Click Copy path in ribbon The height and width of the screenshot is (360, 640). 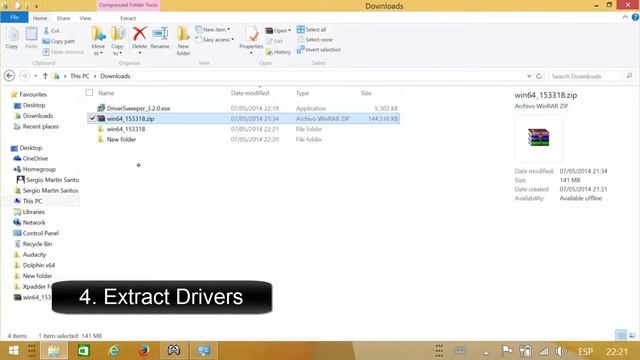point(59,41)
